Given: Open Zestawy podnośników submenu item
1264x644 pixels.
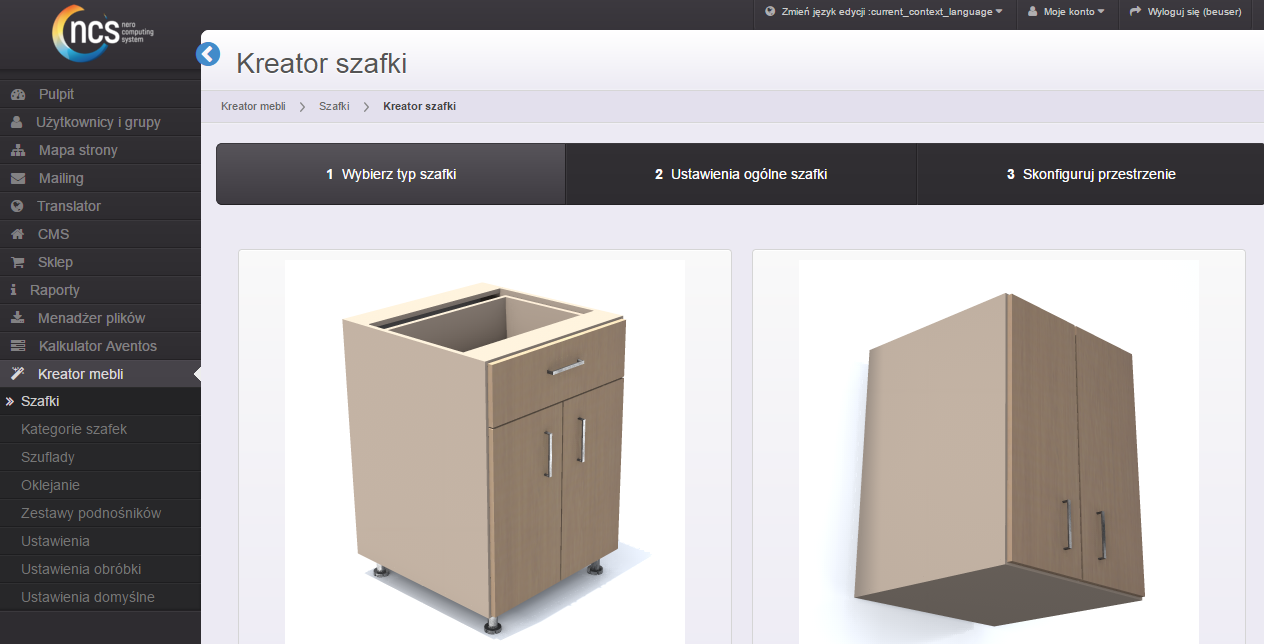Looking at the screenshot, I should tap(91, 513).
